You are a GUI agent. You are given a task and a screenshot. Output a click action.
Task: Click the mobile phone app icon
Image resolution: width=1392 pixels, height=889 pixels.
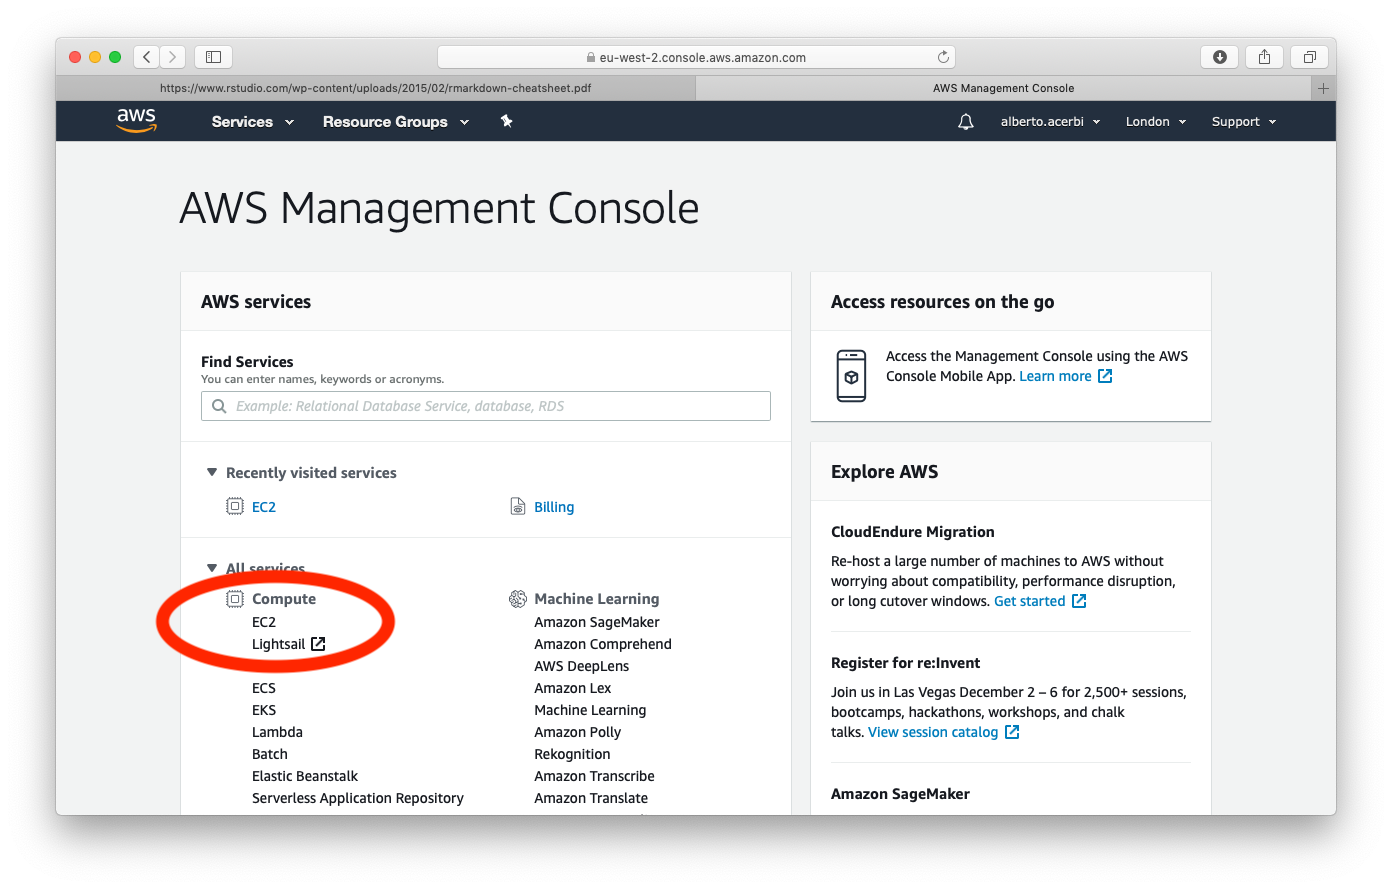click(x=851, y=376)
